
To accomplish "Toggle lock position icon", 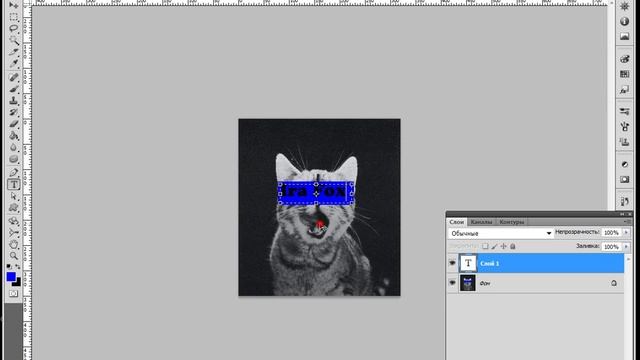I will pyautogui.click(x=504, y=246).
